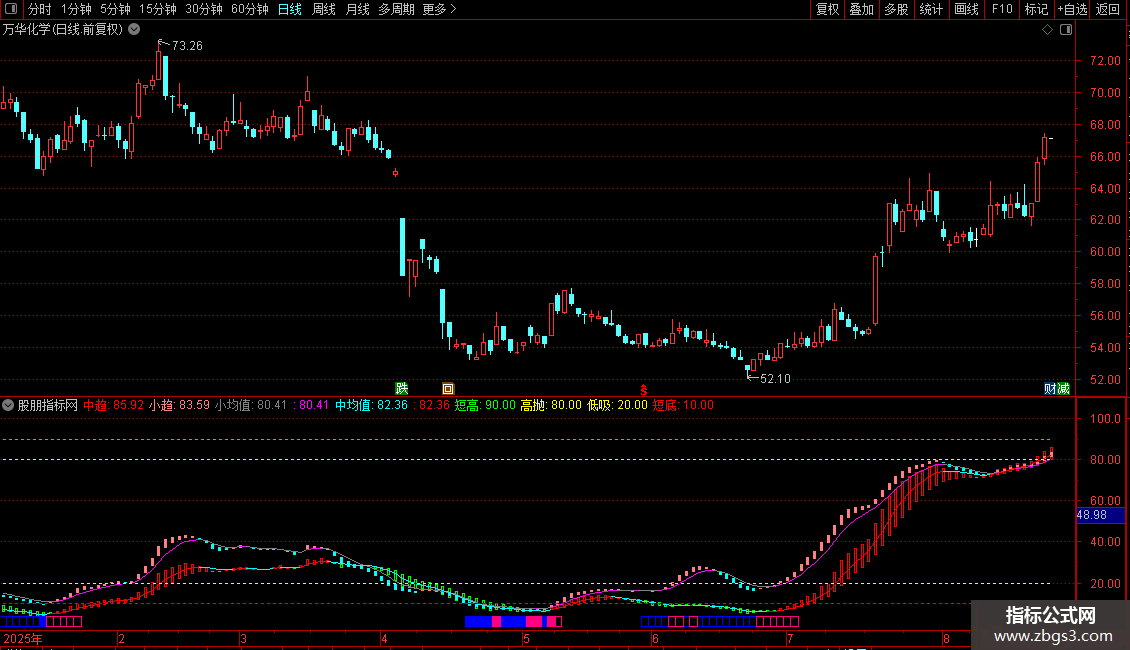Click the green 跌 event marker
Viewport: 1130px width, 650px height.
[x=401, y=389]
